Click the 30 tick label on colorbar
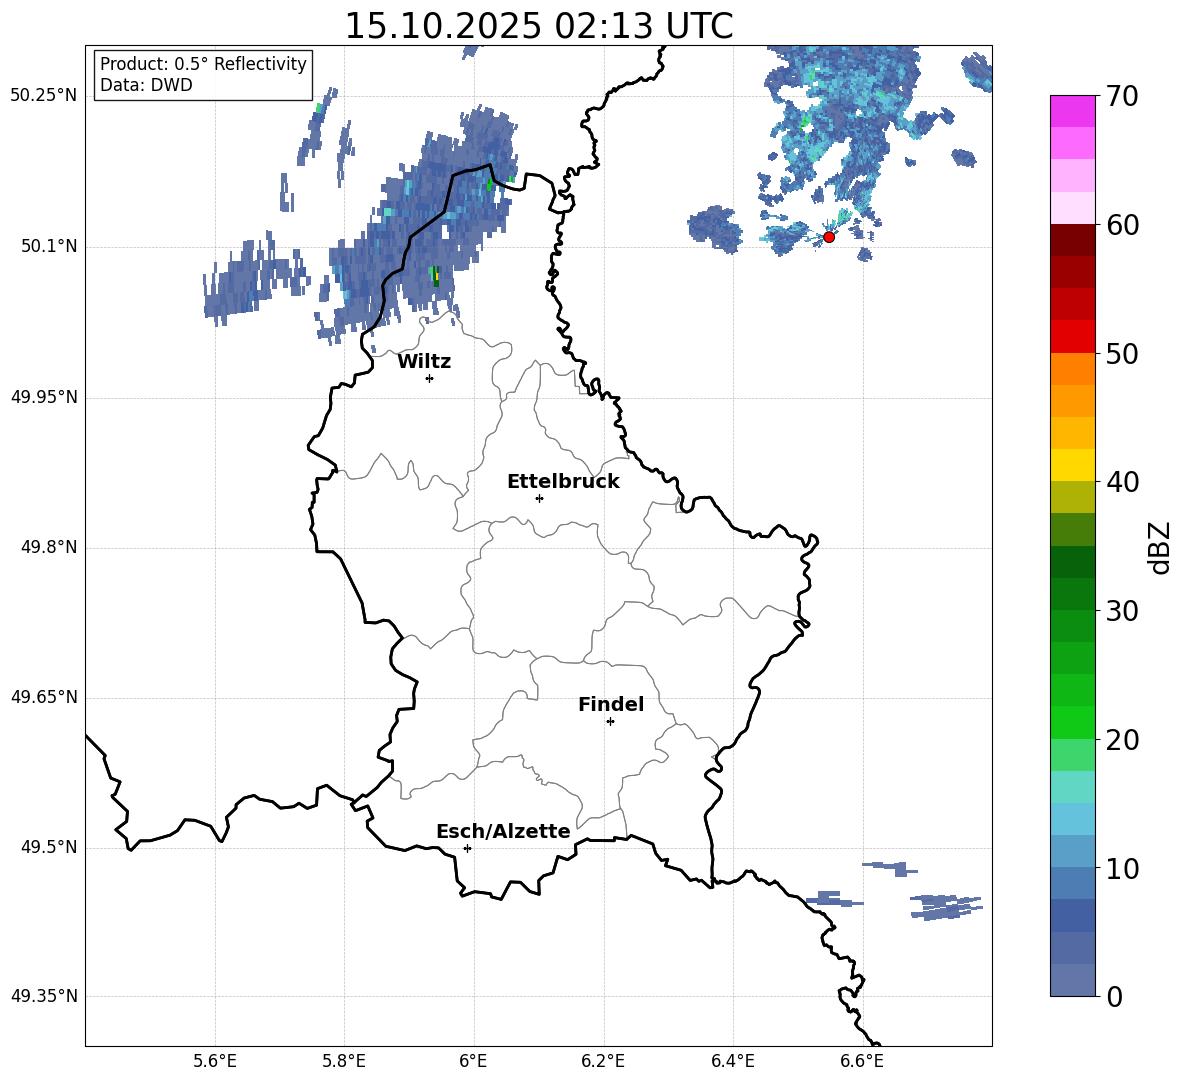Viewport: 1184px width, 1081px height. tap(1122, 611)
